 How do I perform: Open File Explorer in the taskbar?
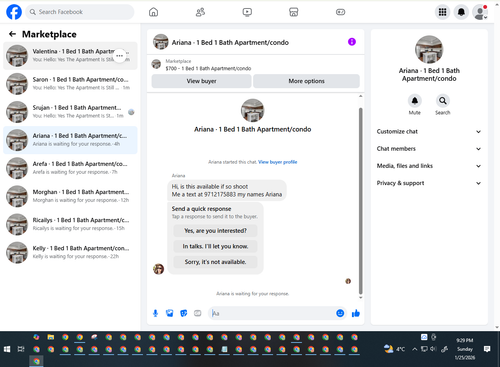pos(51,337)
